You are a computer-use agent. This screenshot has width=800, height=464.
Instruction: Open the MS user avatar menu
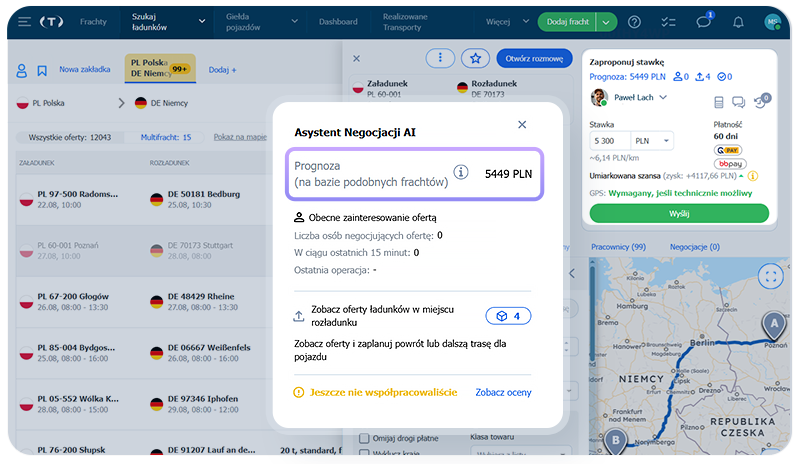[x=772, y=22]
